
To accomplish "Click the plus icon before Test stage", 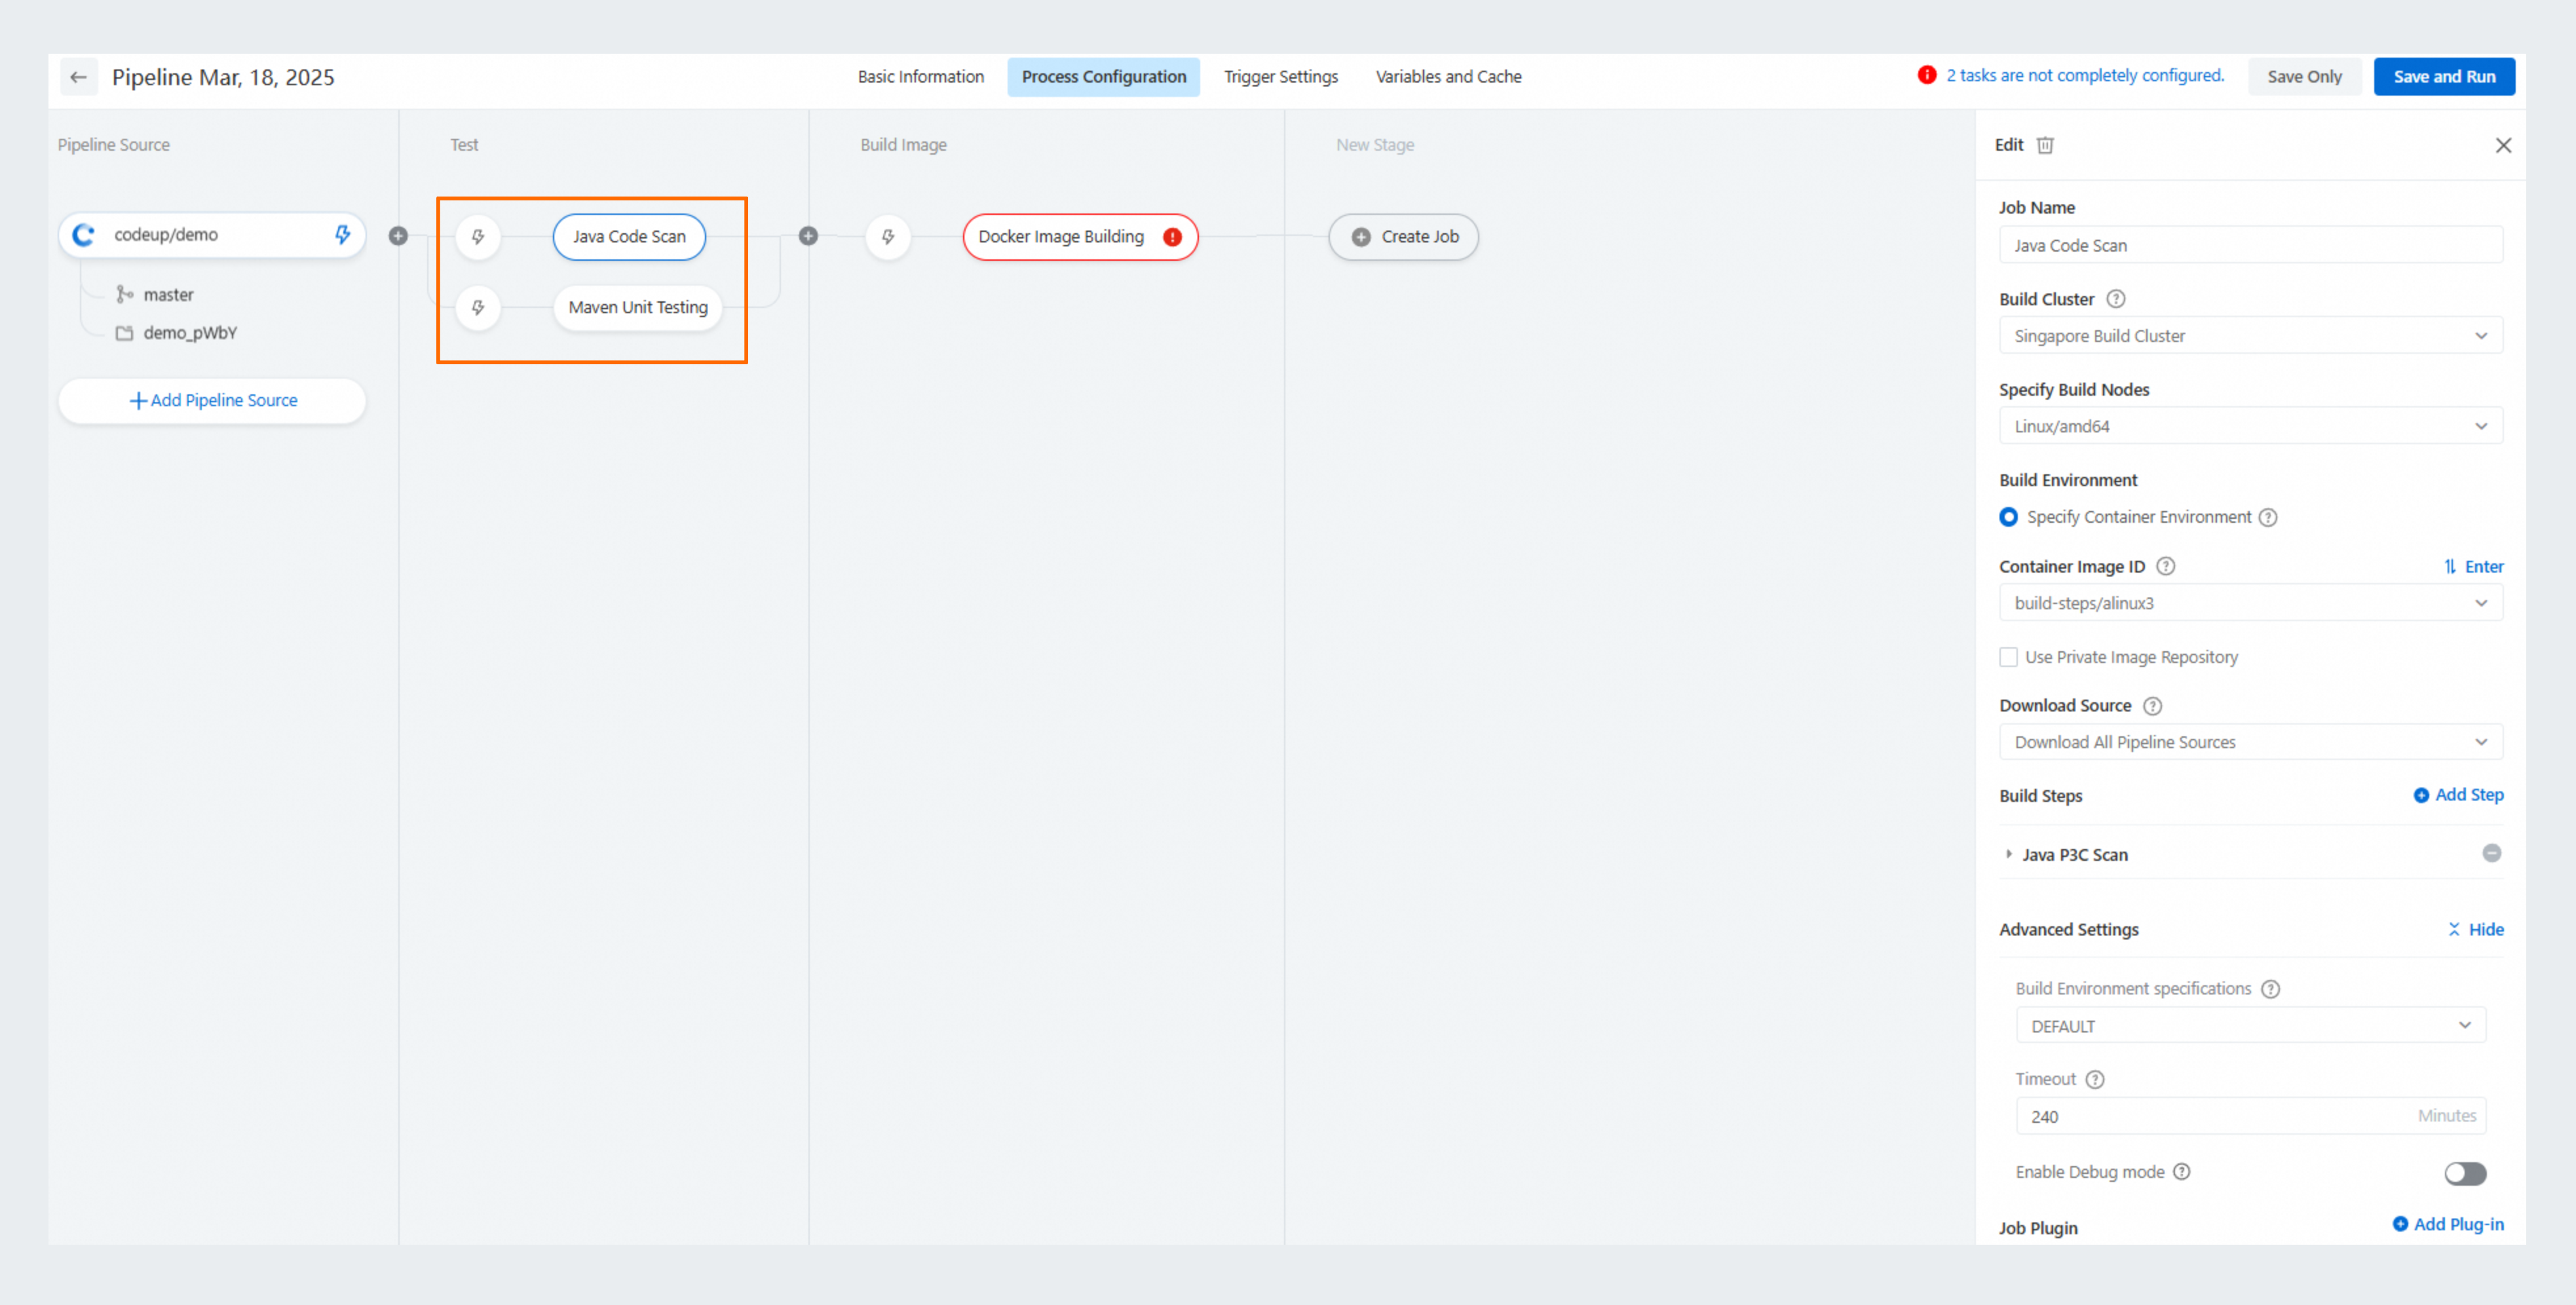I will pyautogui.click(x=398, y=236).
